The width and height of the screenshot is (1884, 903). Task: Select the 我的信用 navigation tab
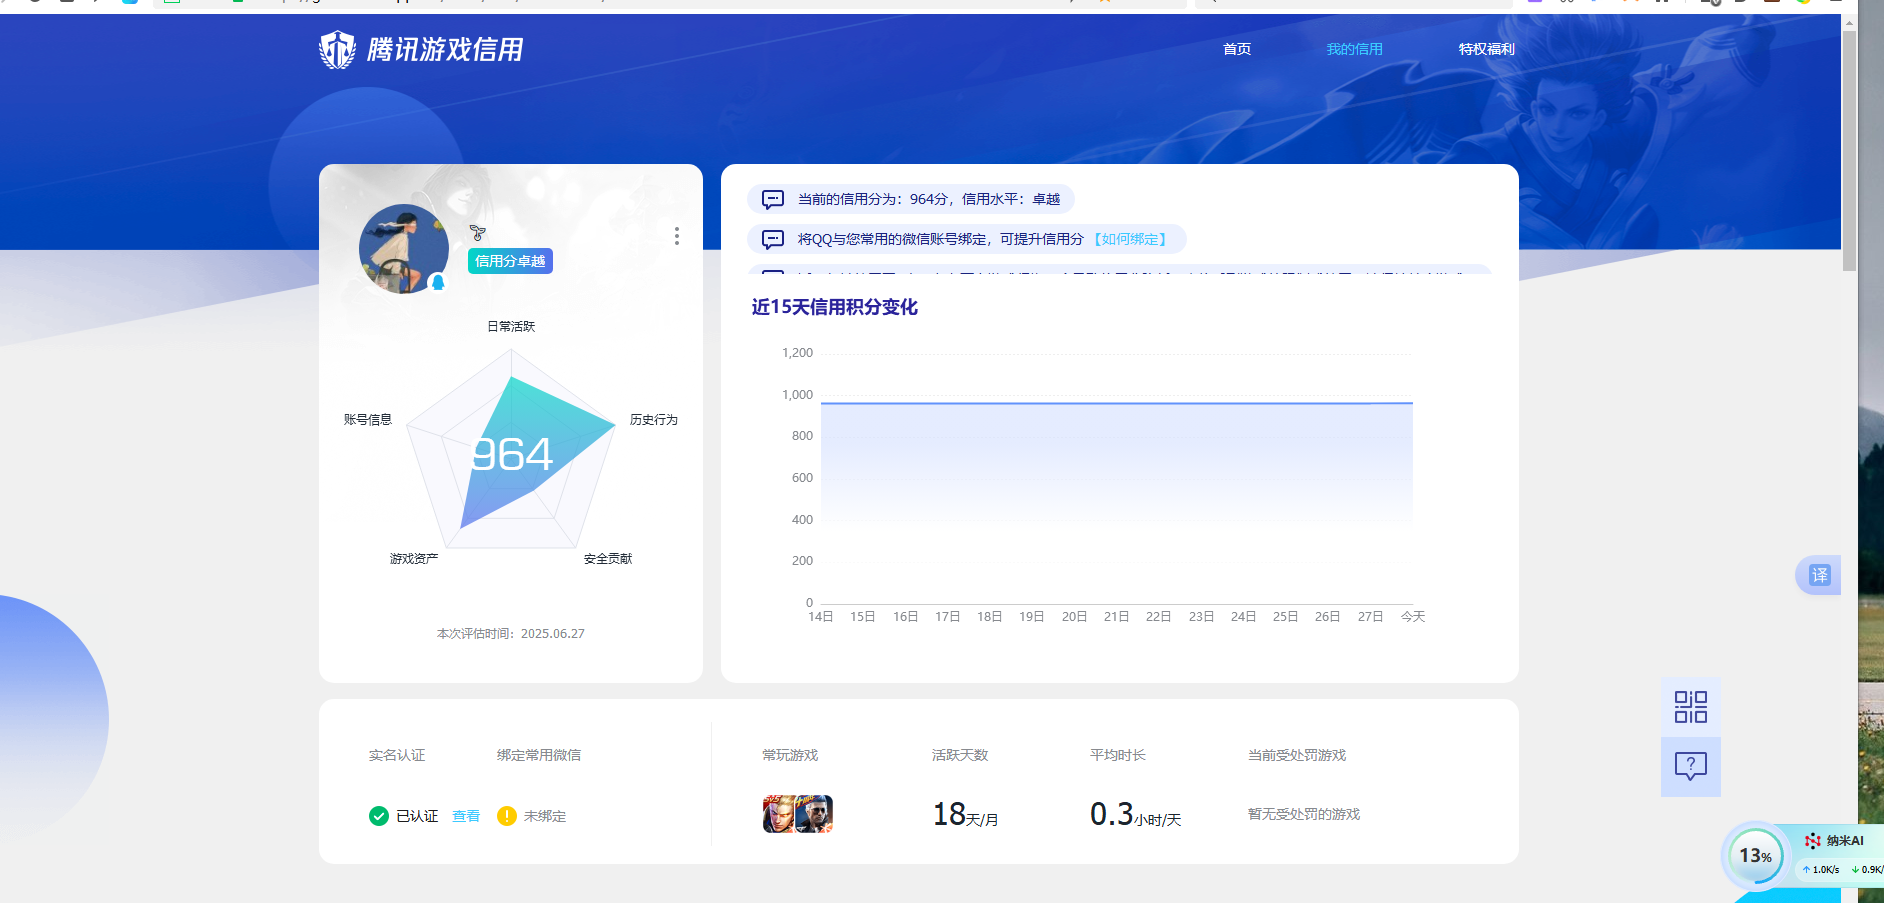pyautogui.click(x=1354, y=49)
